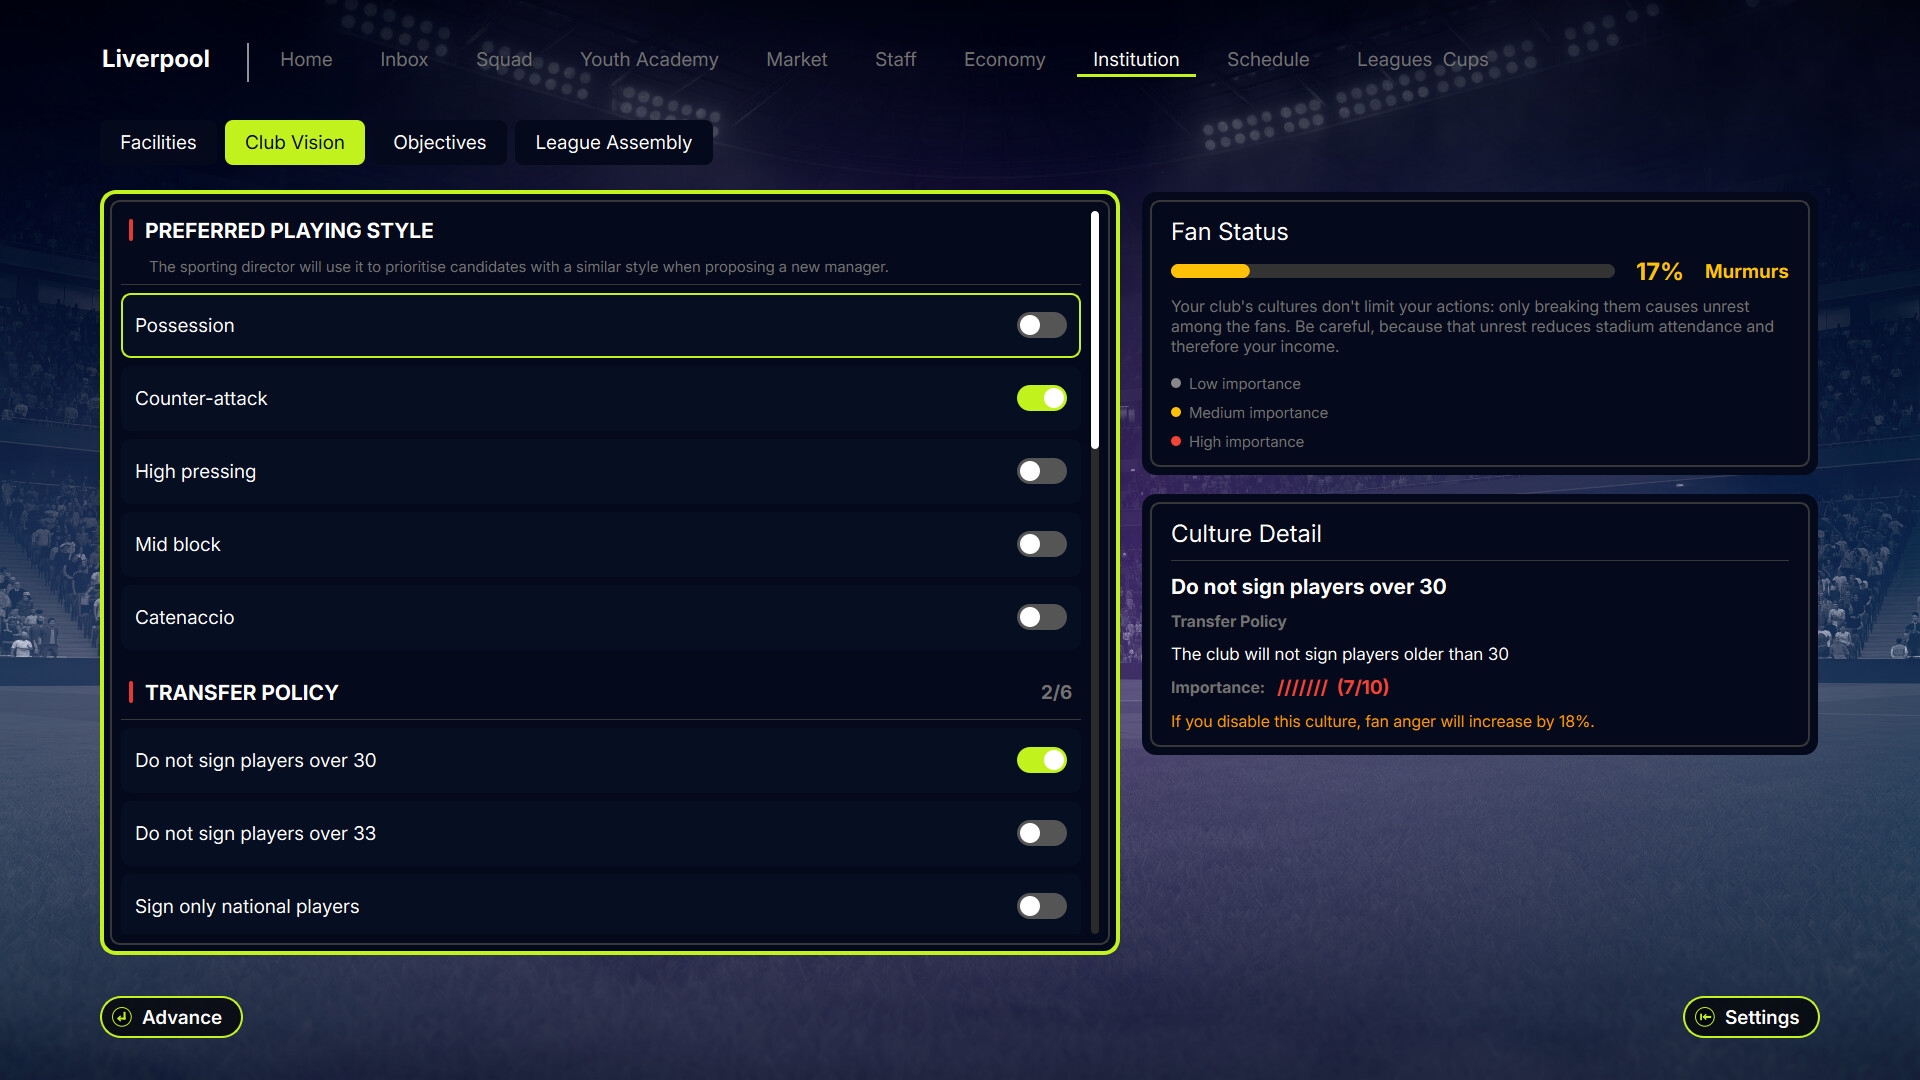Disable the Counter-attack toggle

1042,398
